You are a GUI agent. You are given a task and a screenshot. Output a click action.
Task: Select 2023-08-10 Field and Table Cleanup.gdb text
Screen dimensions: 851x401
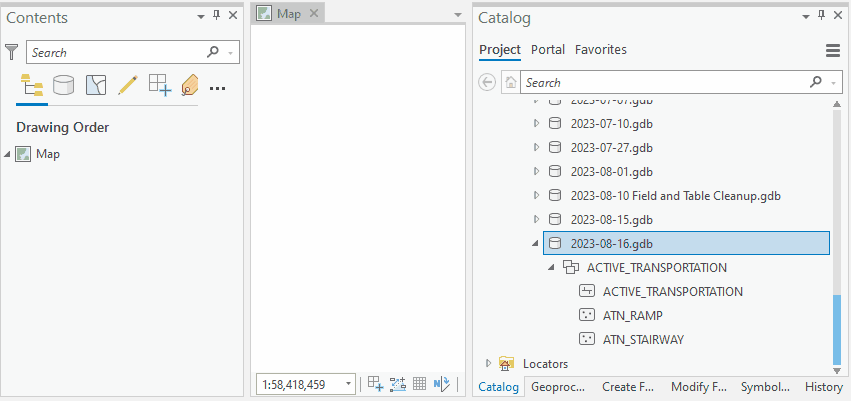[676, 195]
